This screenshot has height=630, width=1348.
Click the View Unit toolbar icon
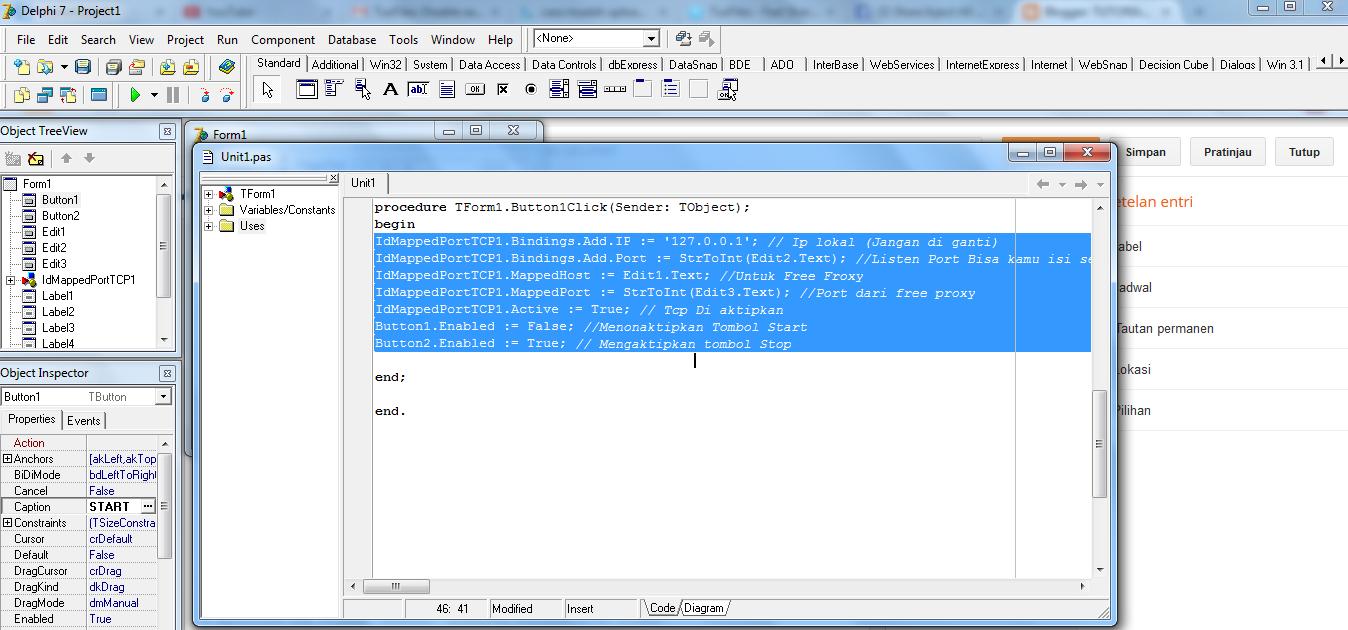[x=22, y=95]
